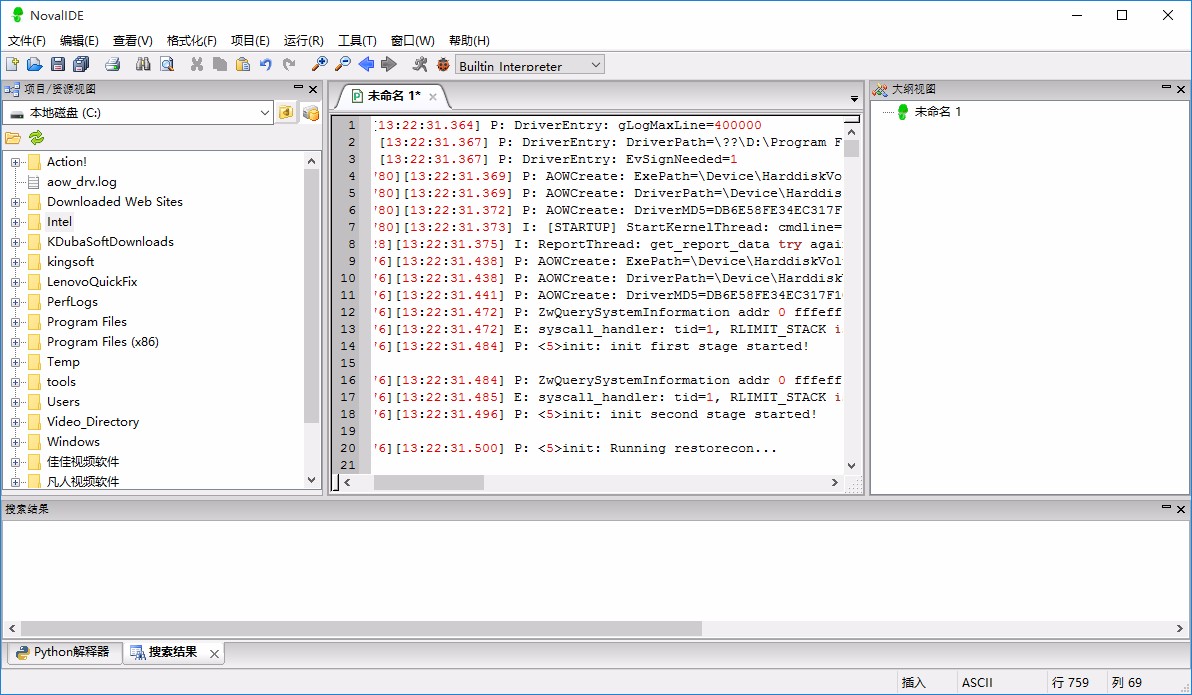This screenshot has height=695, width=1192.
Task: Click the editor vertical scroll down arrow
Action: (x=851, y=465)
